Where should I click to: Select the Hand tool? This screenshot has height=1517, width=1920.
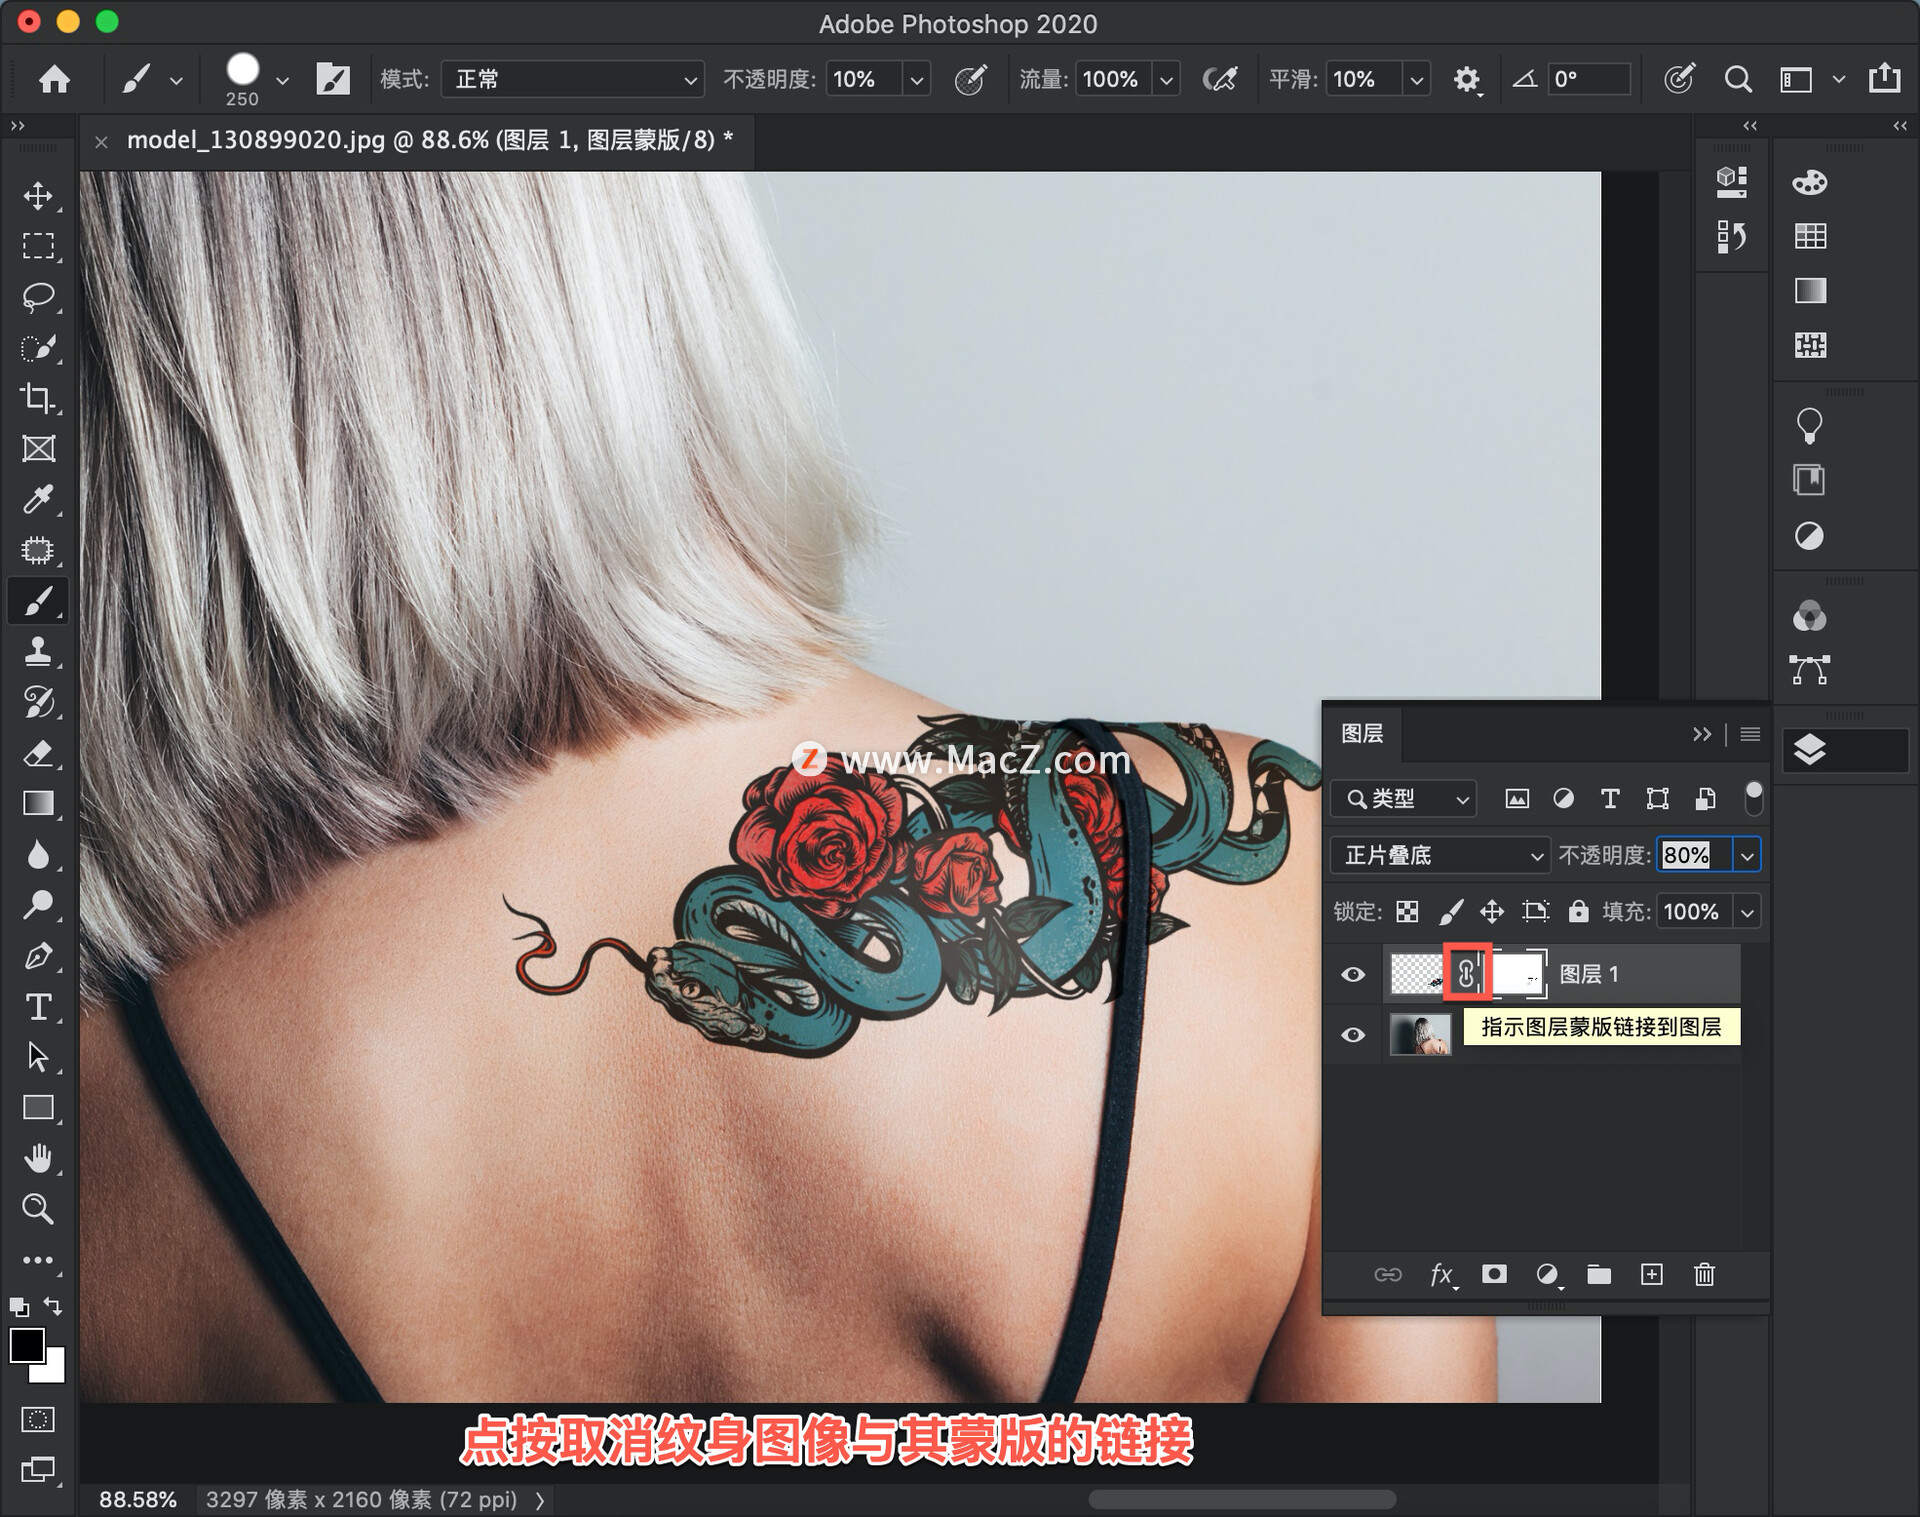coord(38,1159)
